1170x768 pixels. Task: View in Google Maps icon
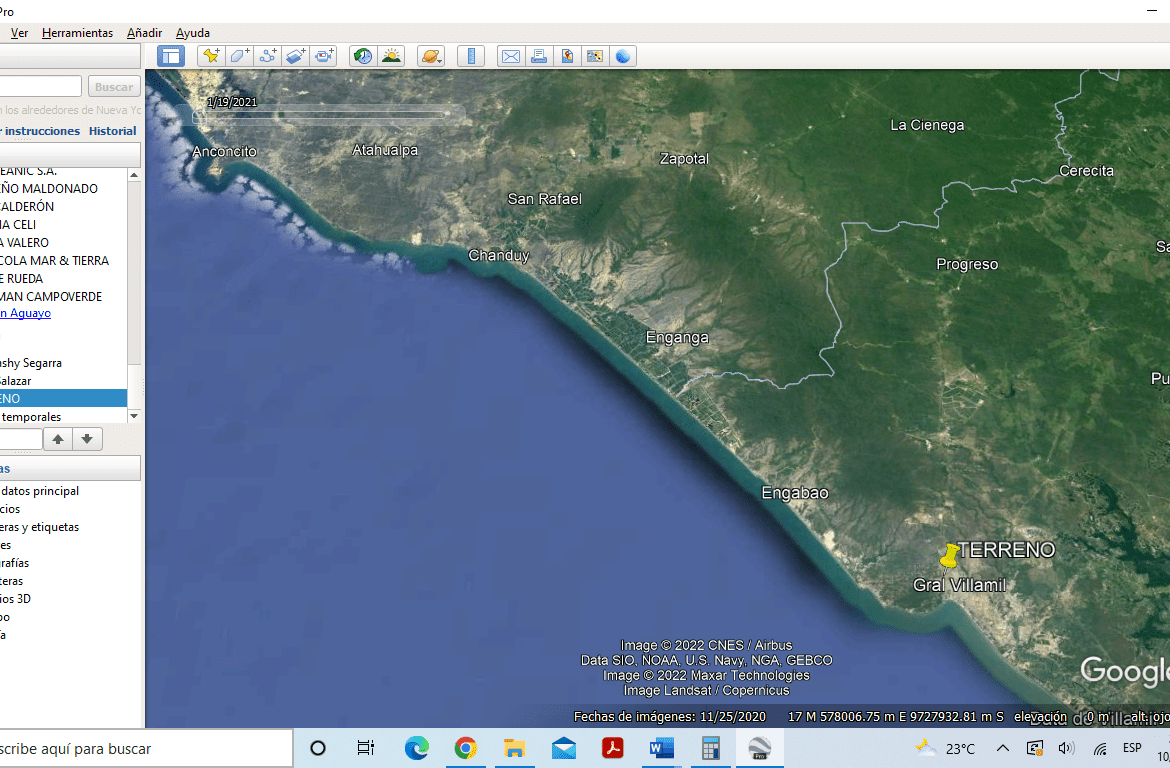tap(595, 56)
